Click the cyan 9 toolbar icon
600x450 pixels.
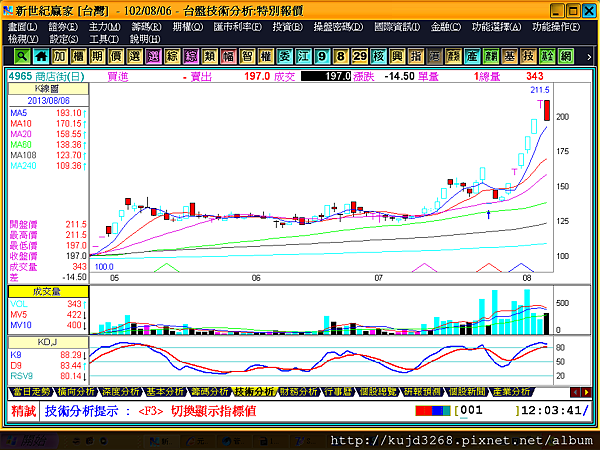tap(322, 57)
